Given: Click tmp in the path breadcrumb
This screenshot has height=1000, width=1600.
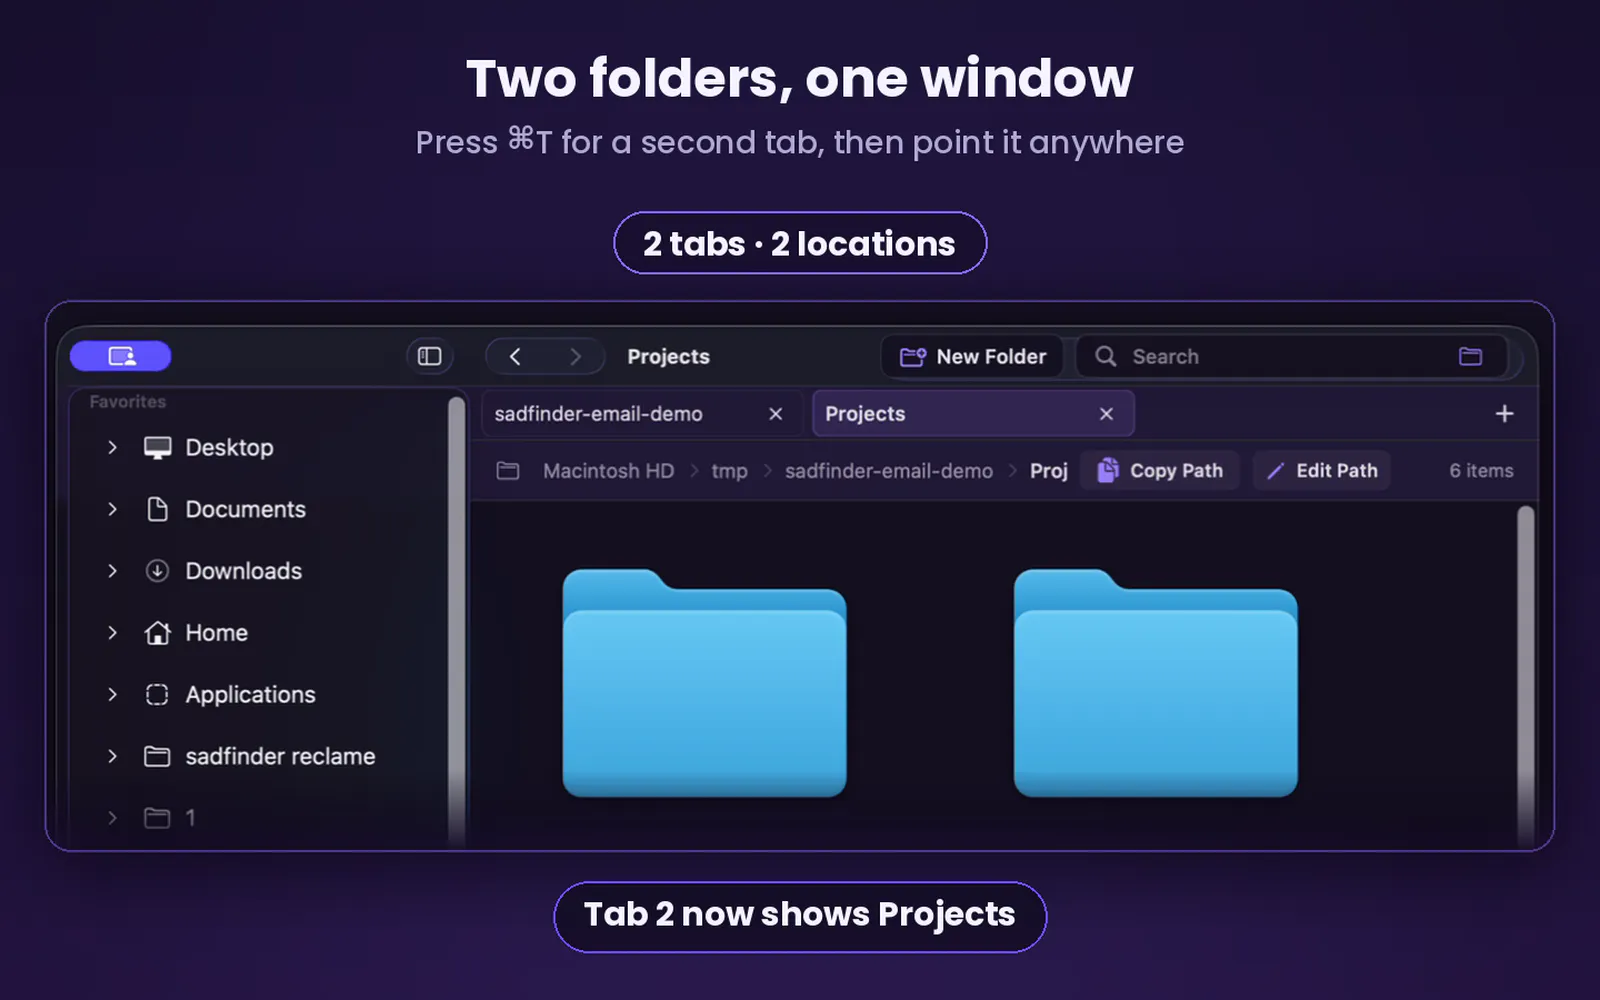Looking at the screenshot, I should tap(729, 470).
